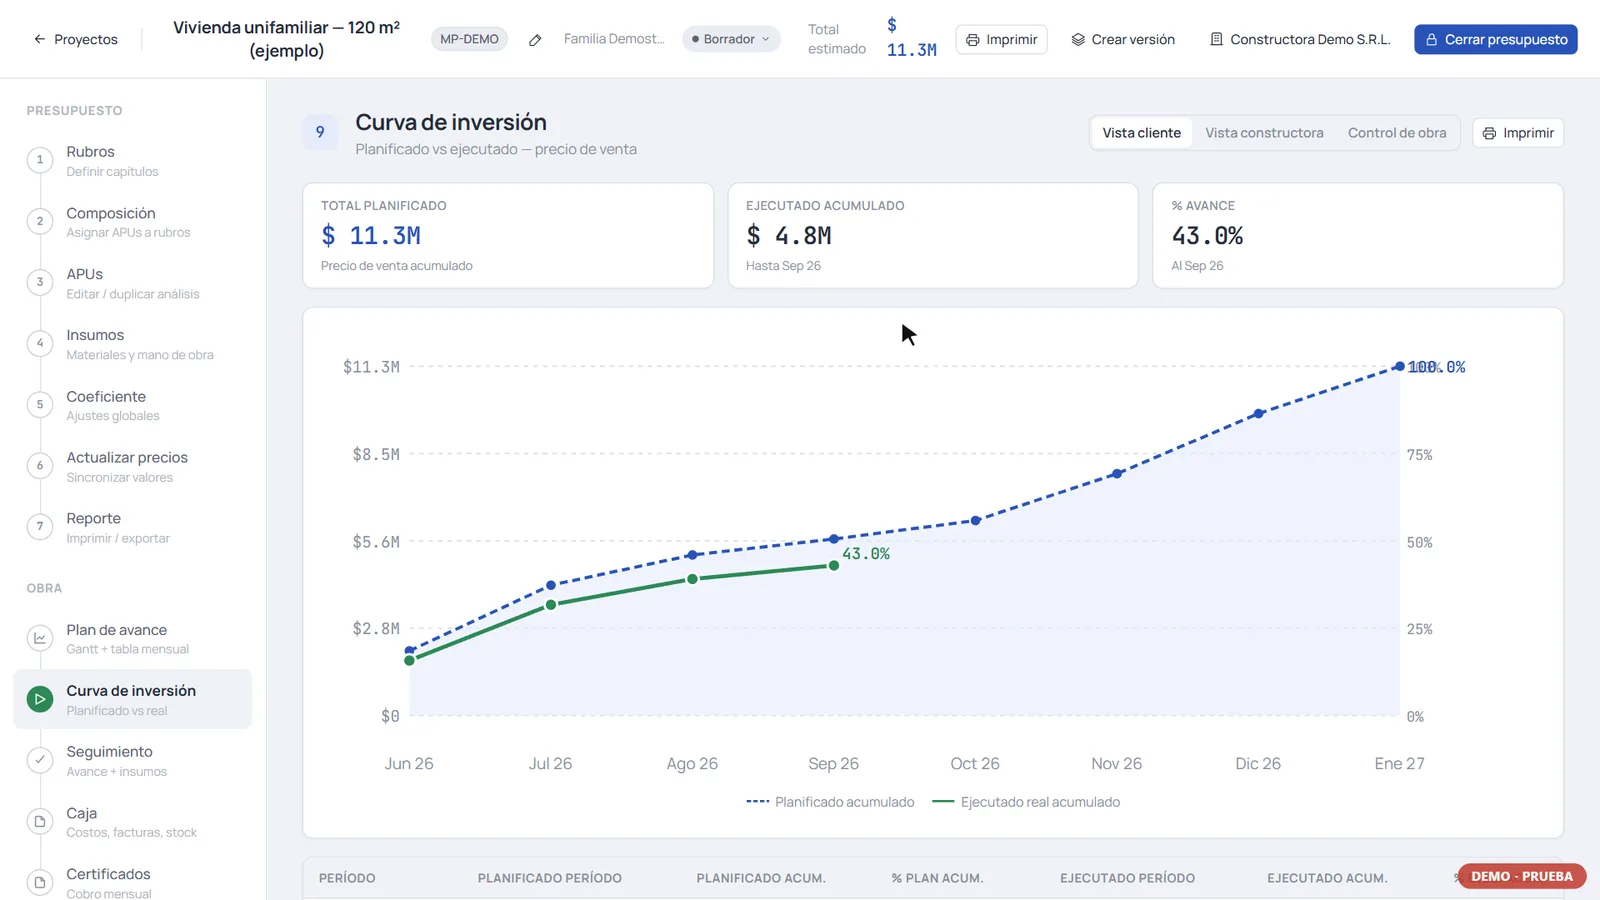1600x900 pixels.
Task: Click the green Sep 26 executed data point
Action: tap(834, 566)
